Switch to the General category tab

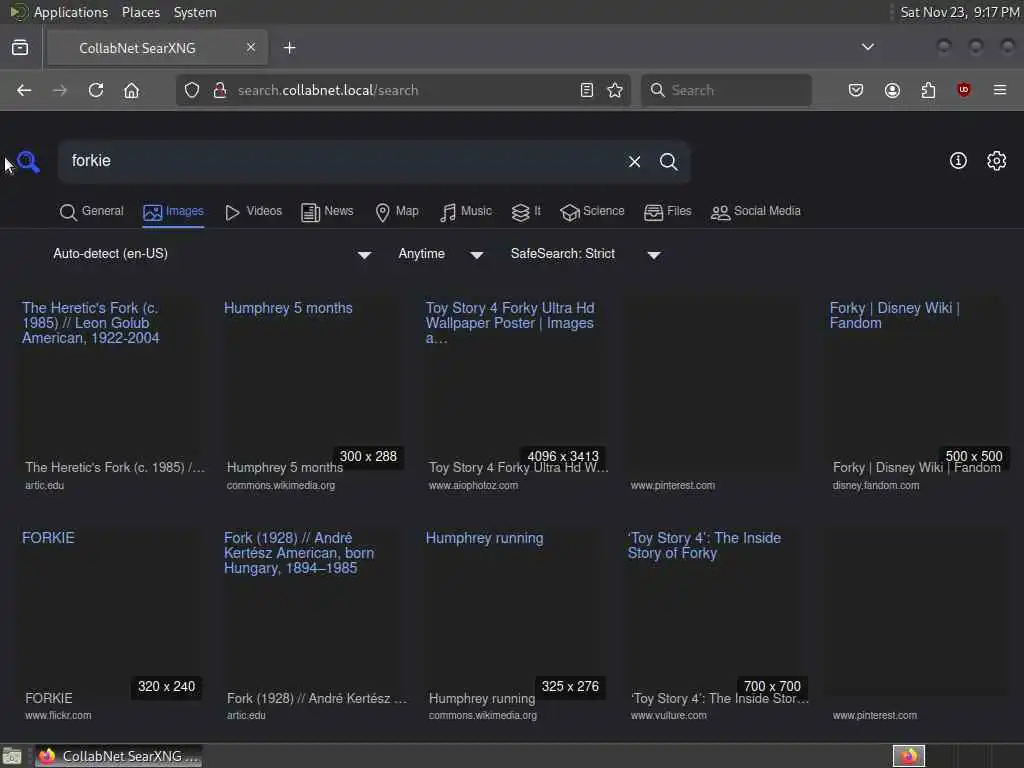[x=91, y=212]
